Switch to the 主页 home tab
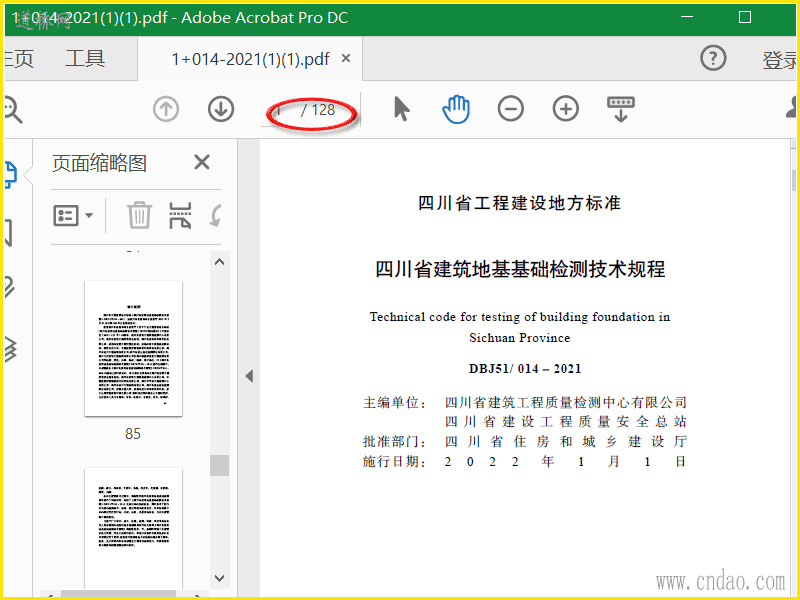This screenshot has width=800, height=600. coord(19,59)
